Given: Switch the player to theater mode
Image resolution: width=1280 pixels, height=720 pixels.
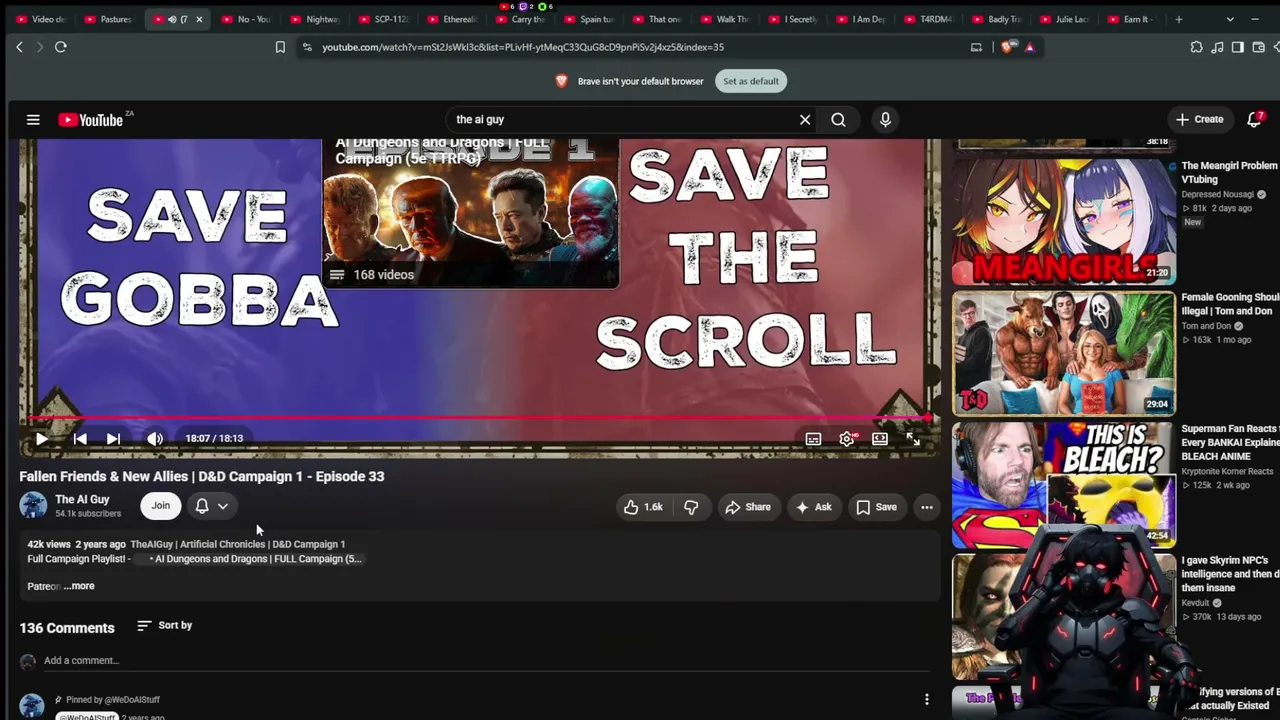Looking at the screenshot, I should (x=880, y=439).
